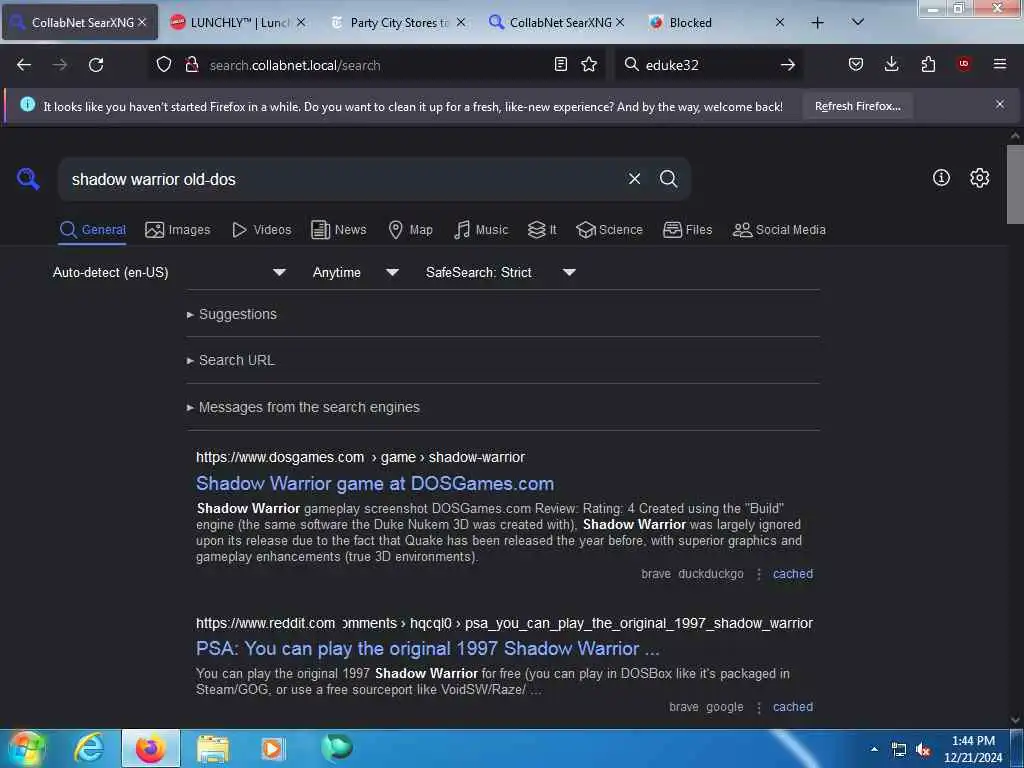Submit the eduke32 search with the arrow

click(x=788, y=65)
